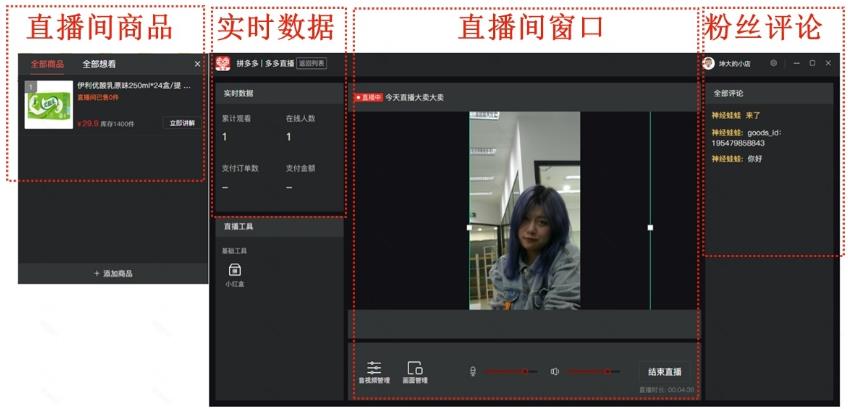Image resolution: width=848 pixels, height=409 pixels.
Task: Click the 累计观看 label
Action: pyautogui.click(x=236, y=118)
